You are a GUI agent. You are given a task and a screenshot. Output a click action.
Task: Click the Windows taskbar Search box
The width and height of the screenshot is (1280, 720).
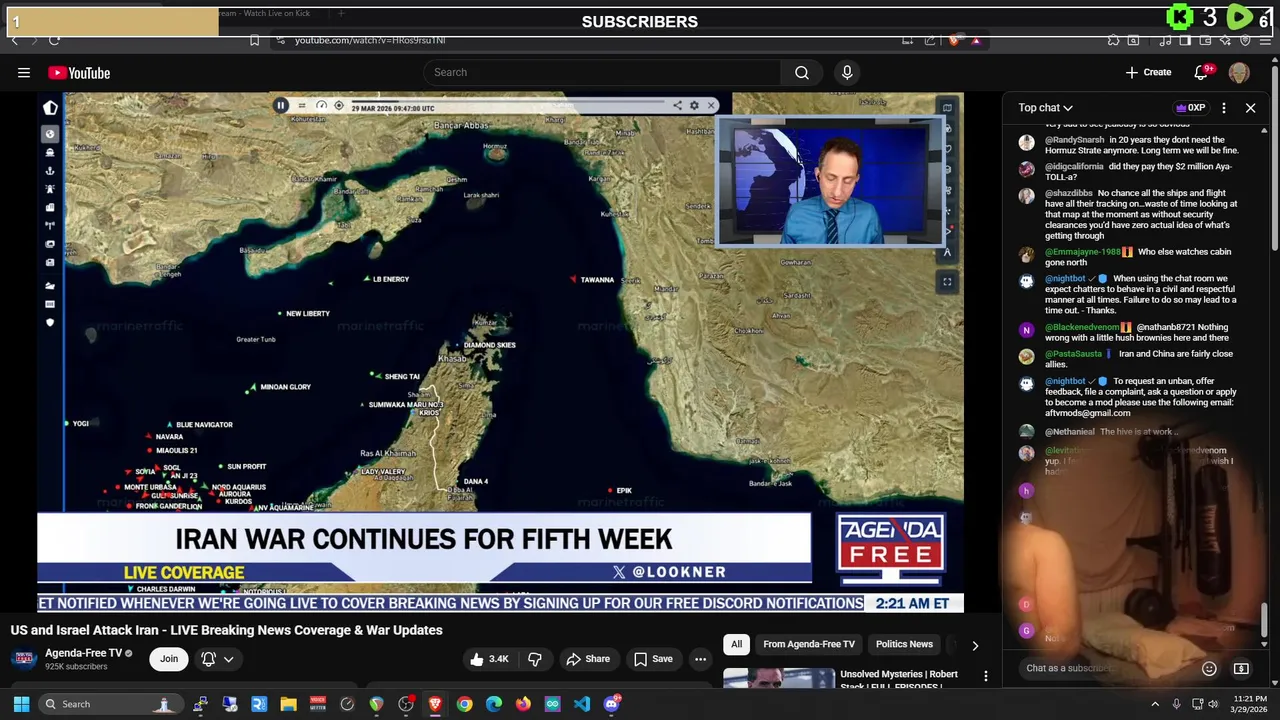(x=110, y=704)
